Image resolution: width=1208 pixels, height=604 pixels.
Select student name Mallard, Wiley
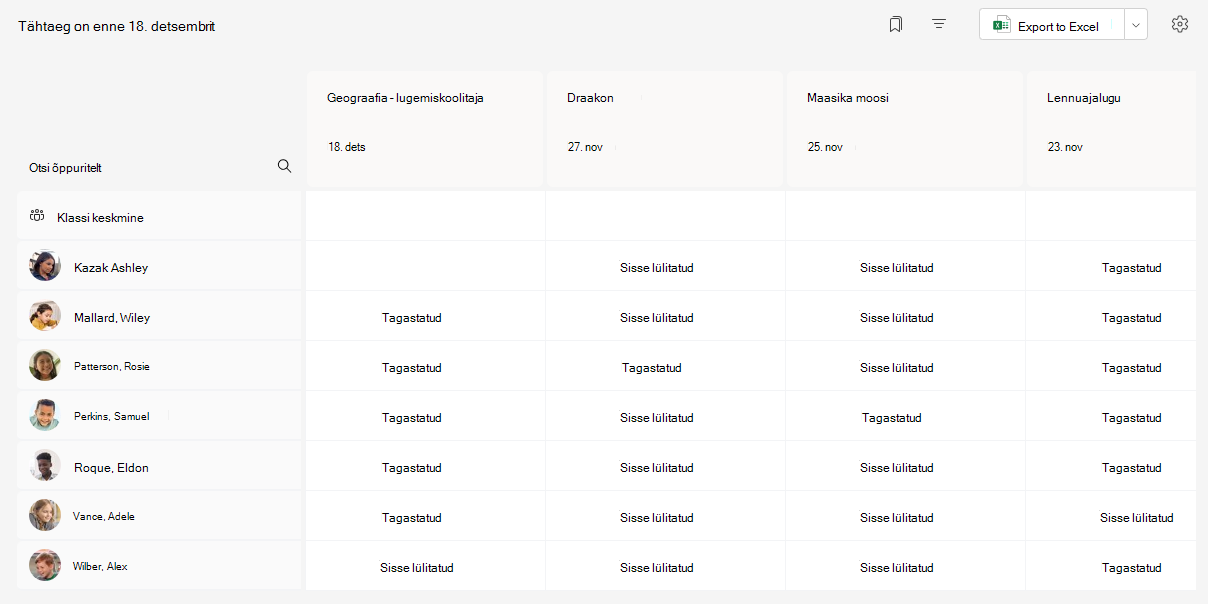(112, 317)
